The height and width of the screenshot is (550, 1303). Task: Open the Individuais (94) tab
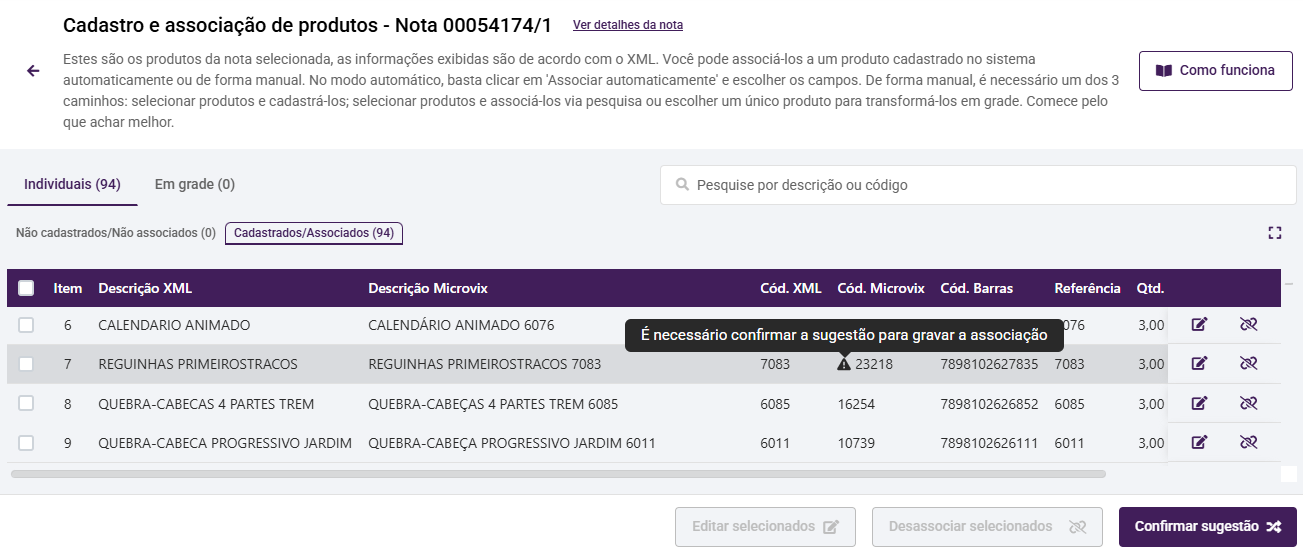[72, 184]
